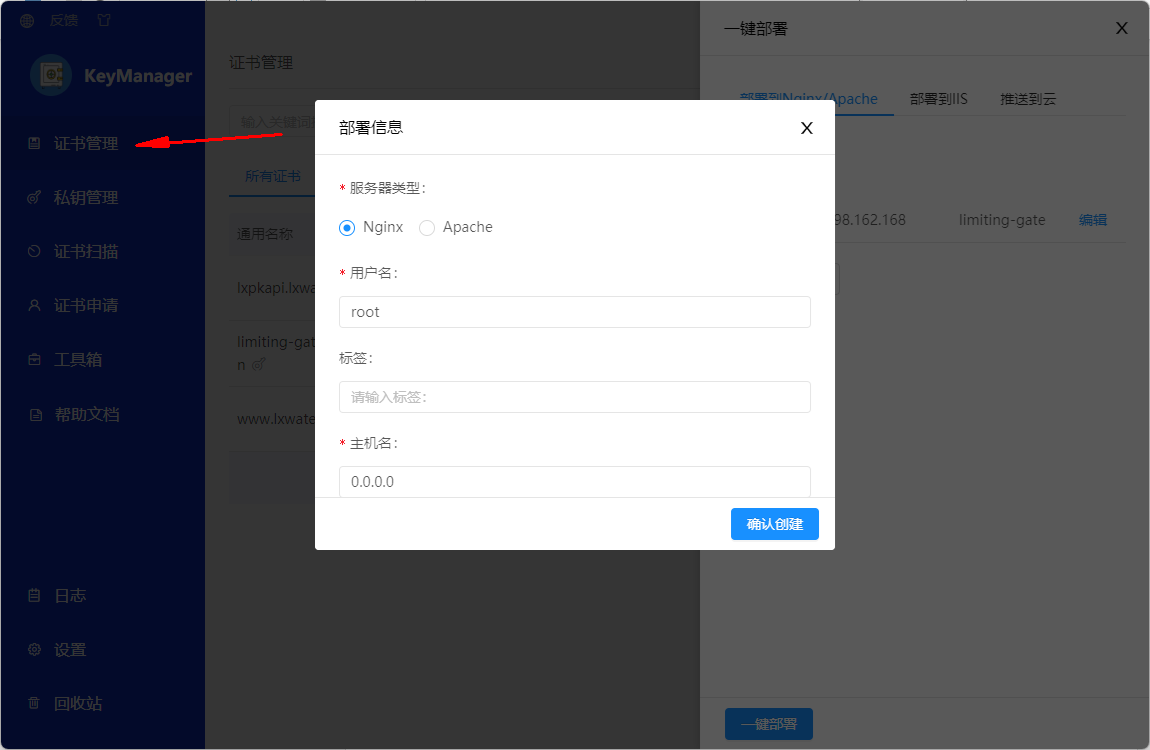The height and width of the screenshot is (750, 1150).
Task: Open 设置 in the sidebar
Action: coord(70,650)
